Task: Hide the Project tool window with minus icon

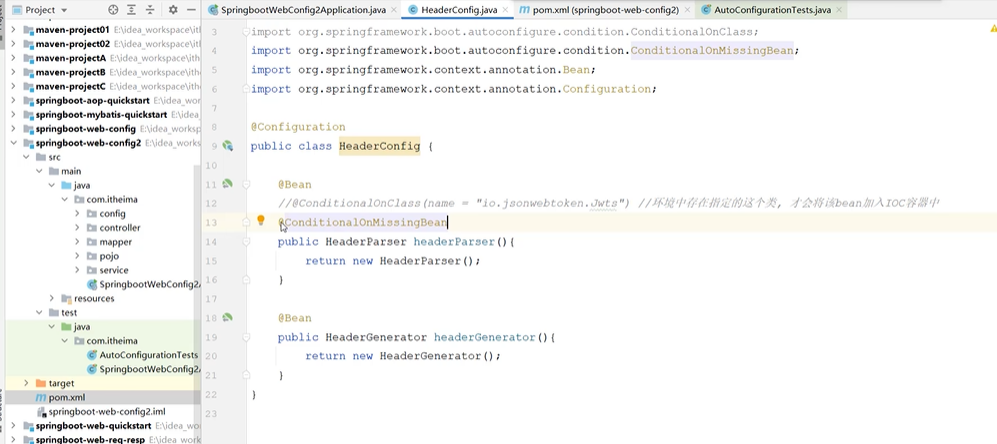Action: 191,10
